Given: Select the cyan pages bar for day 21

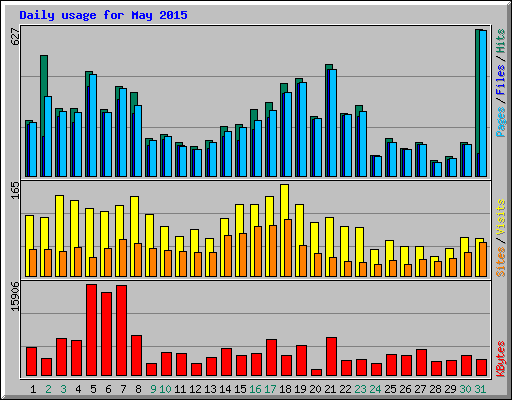Looking at the screenshot, I should (x=333, y=123).
